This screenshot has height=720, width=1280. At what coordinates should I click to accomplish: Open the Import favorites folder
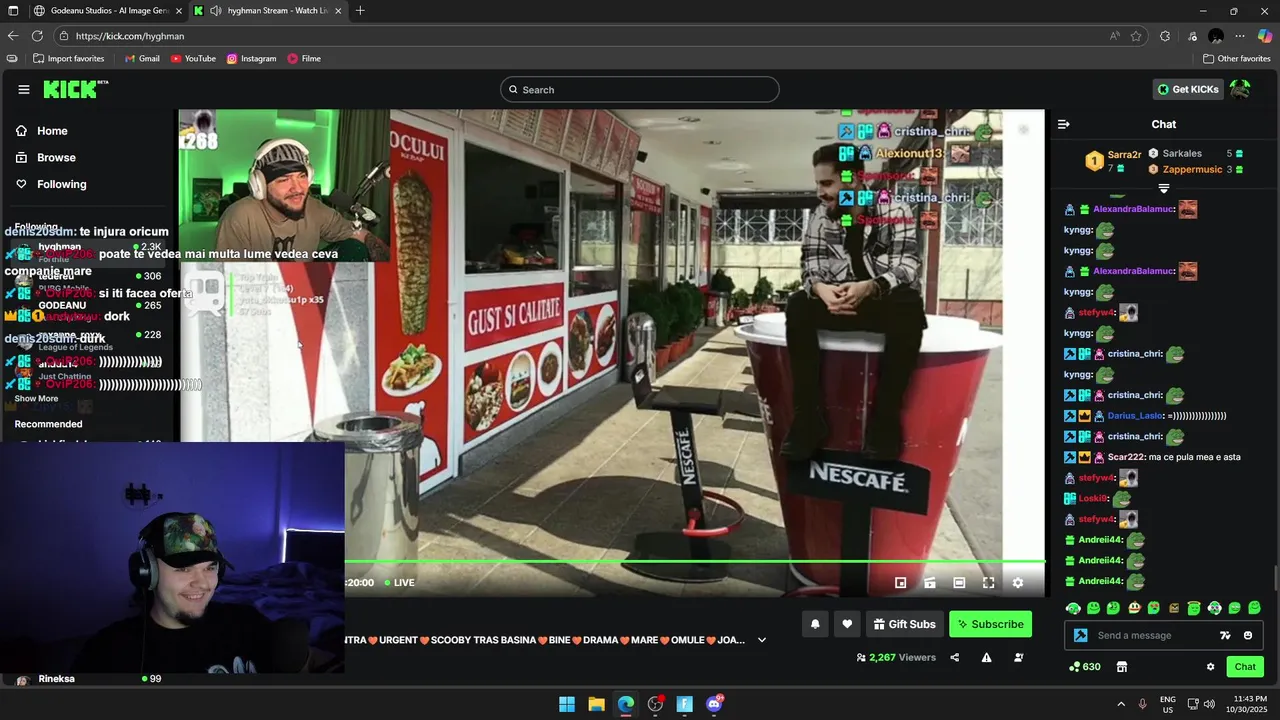coord(69,59)
